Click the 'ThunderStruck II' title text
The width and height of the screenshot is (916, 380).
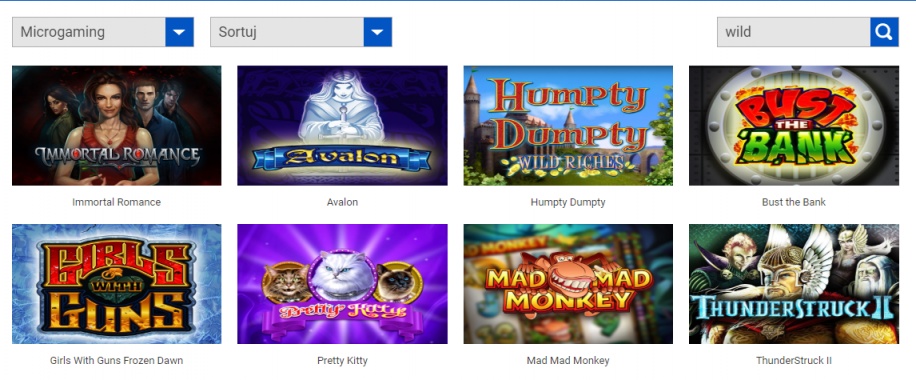794,361
